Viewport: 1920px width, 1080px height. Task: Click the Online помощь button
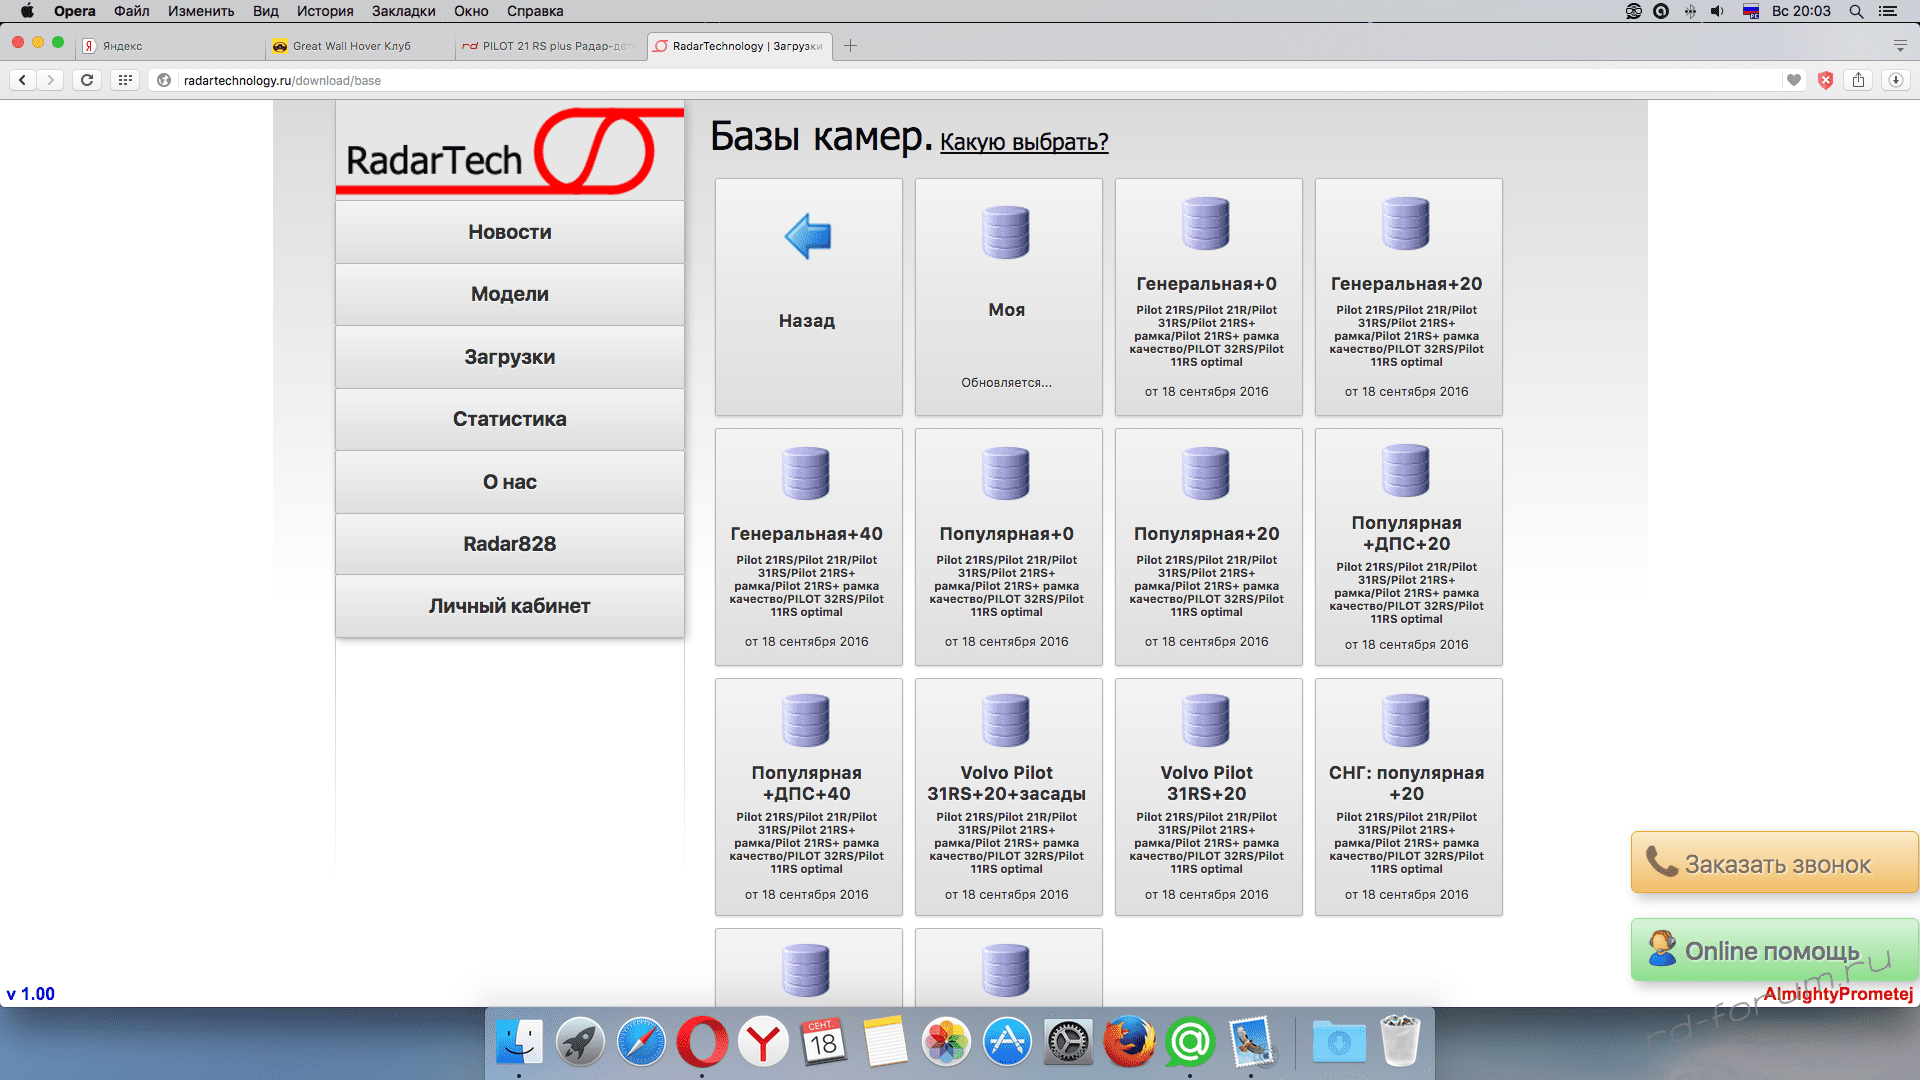pyautogui.click(x=1775, y=950)
